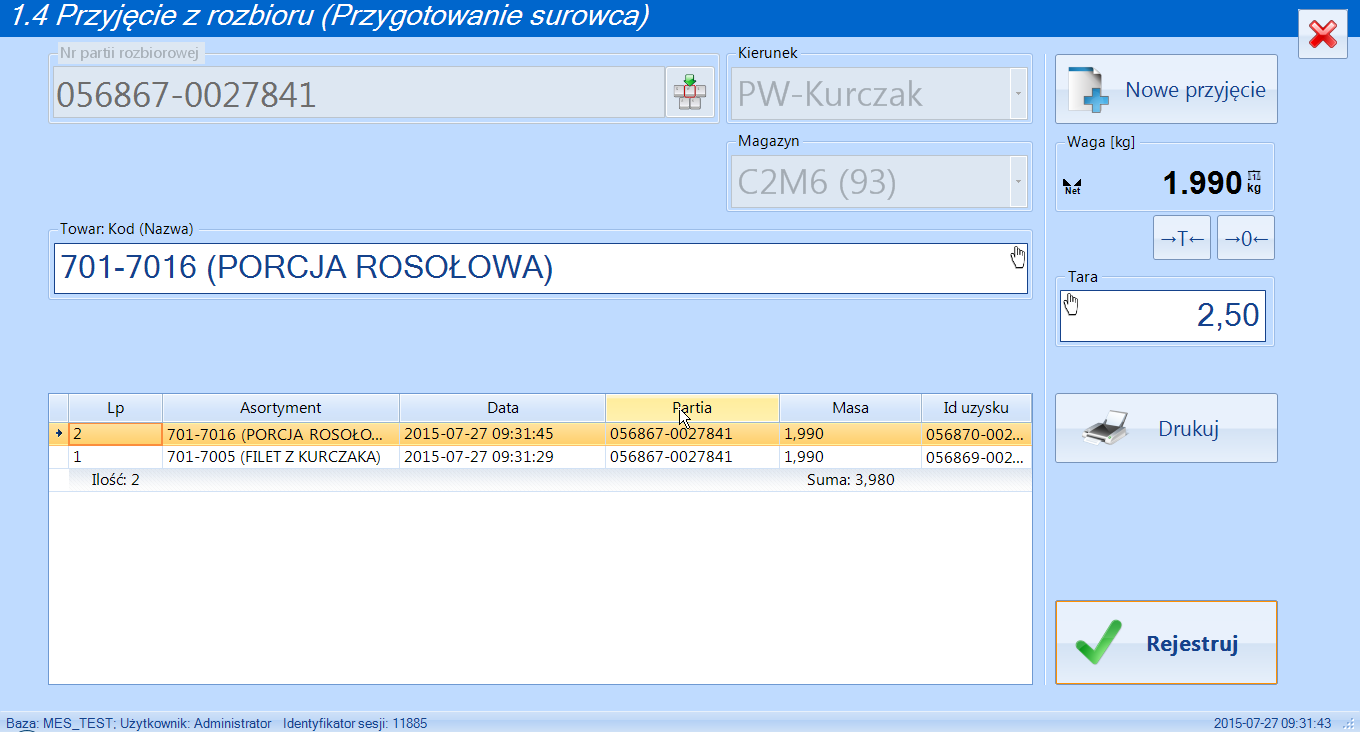Click the Data column header
Viewport: 1360px width, 732px height.
coord(502,408)
